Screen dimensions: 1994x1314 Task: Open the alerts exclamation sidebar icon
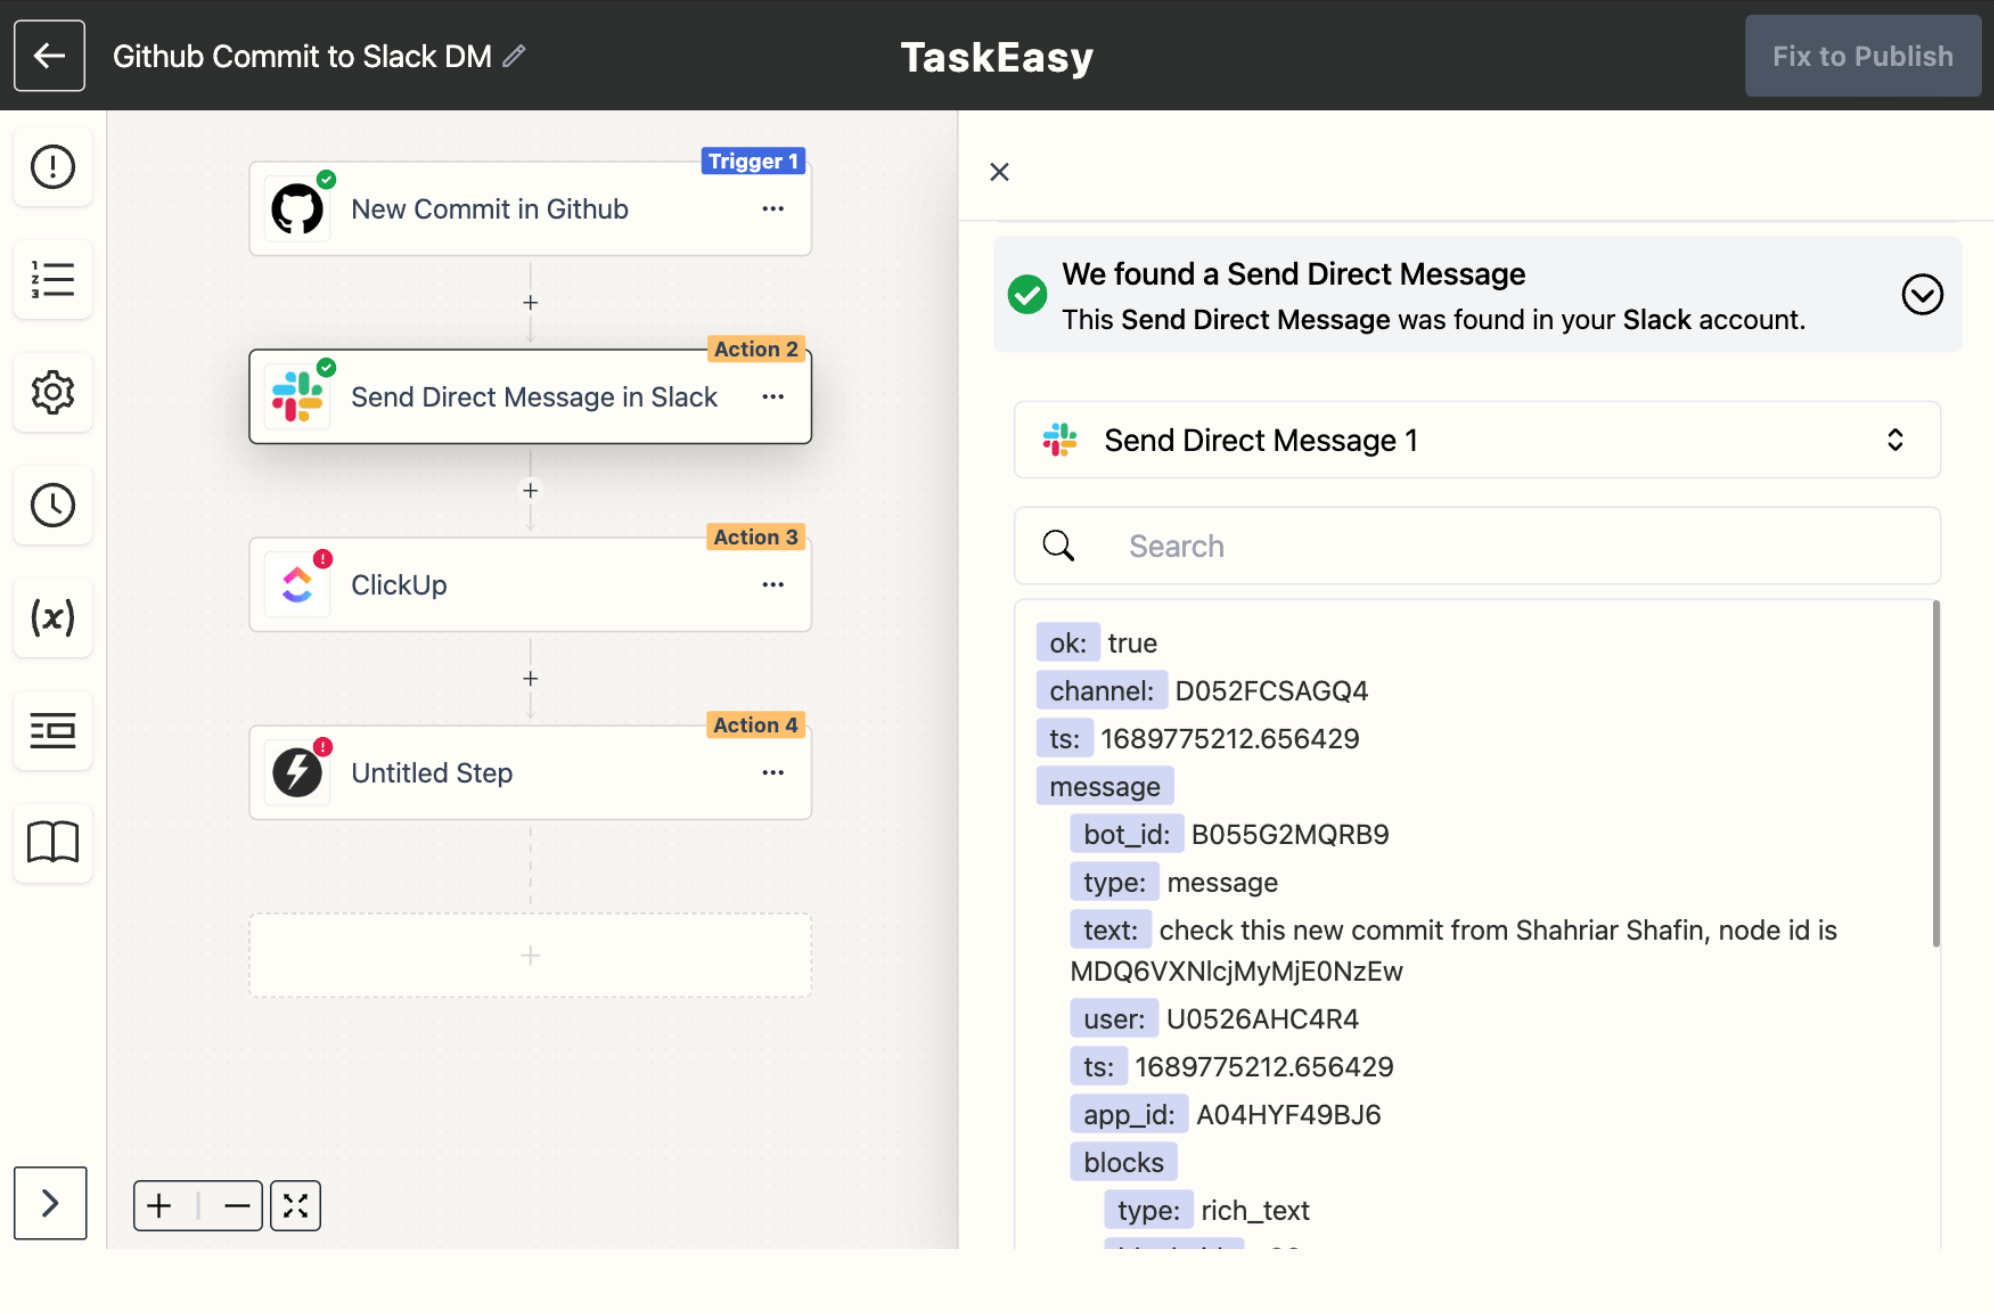tap(53, 167)
